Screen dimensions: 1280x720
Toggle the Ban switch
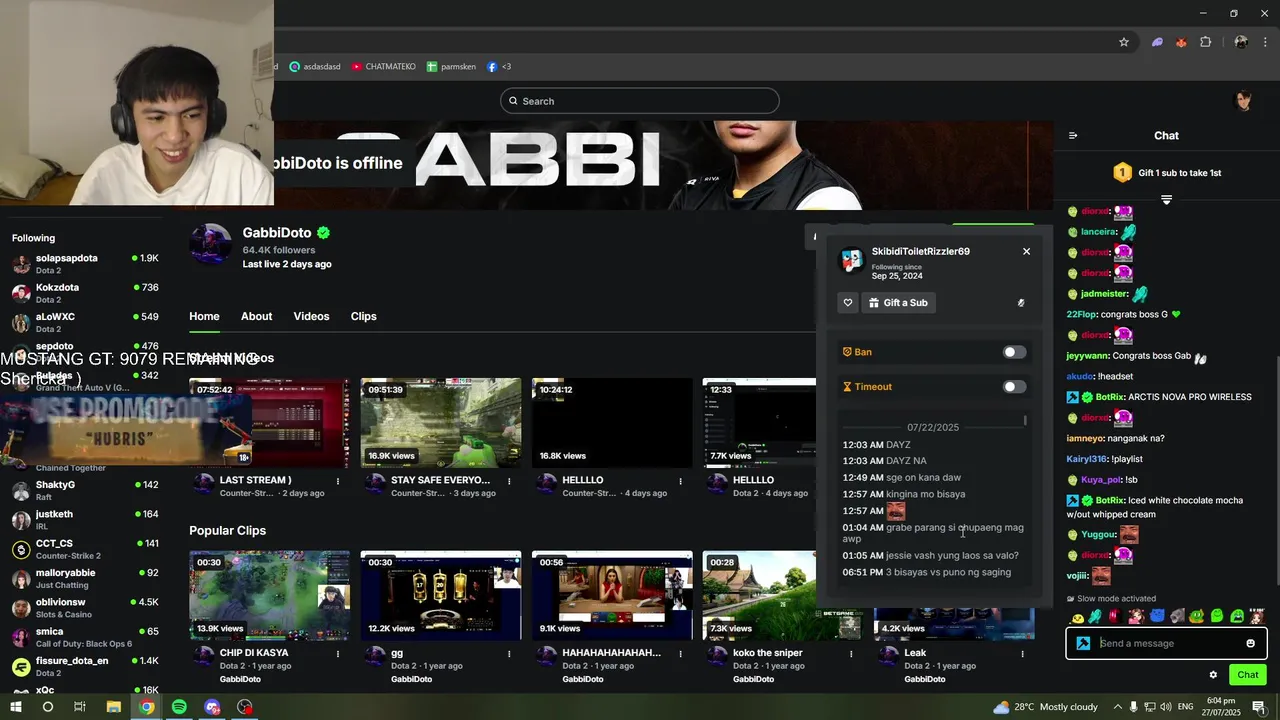pyautogui.click(x=1014, y=352)
